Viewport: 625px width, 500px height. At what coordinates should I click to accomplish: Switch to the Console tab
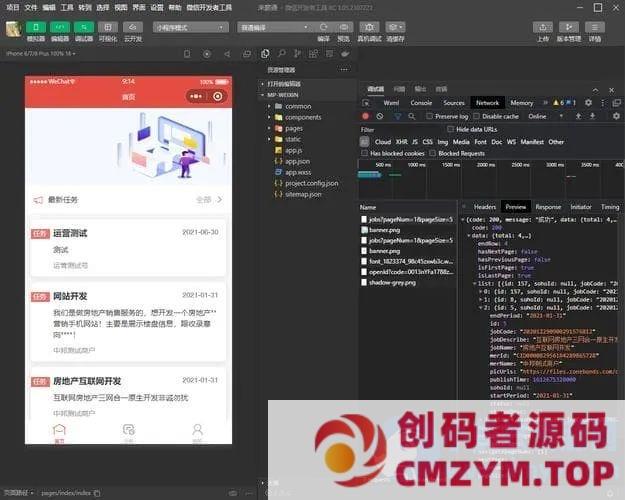point(421,103)
